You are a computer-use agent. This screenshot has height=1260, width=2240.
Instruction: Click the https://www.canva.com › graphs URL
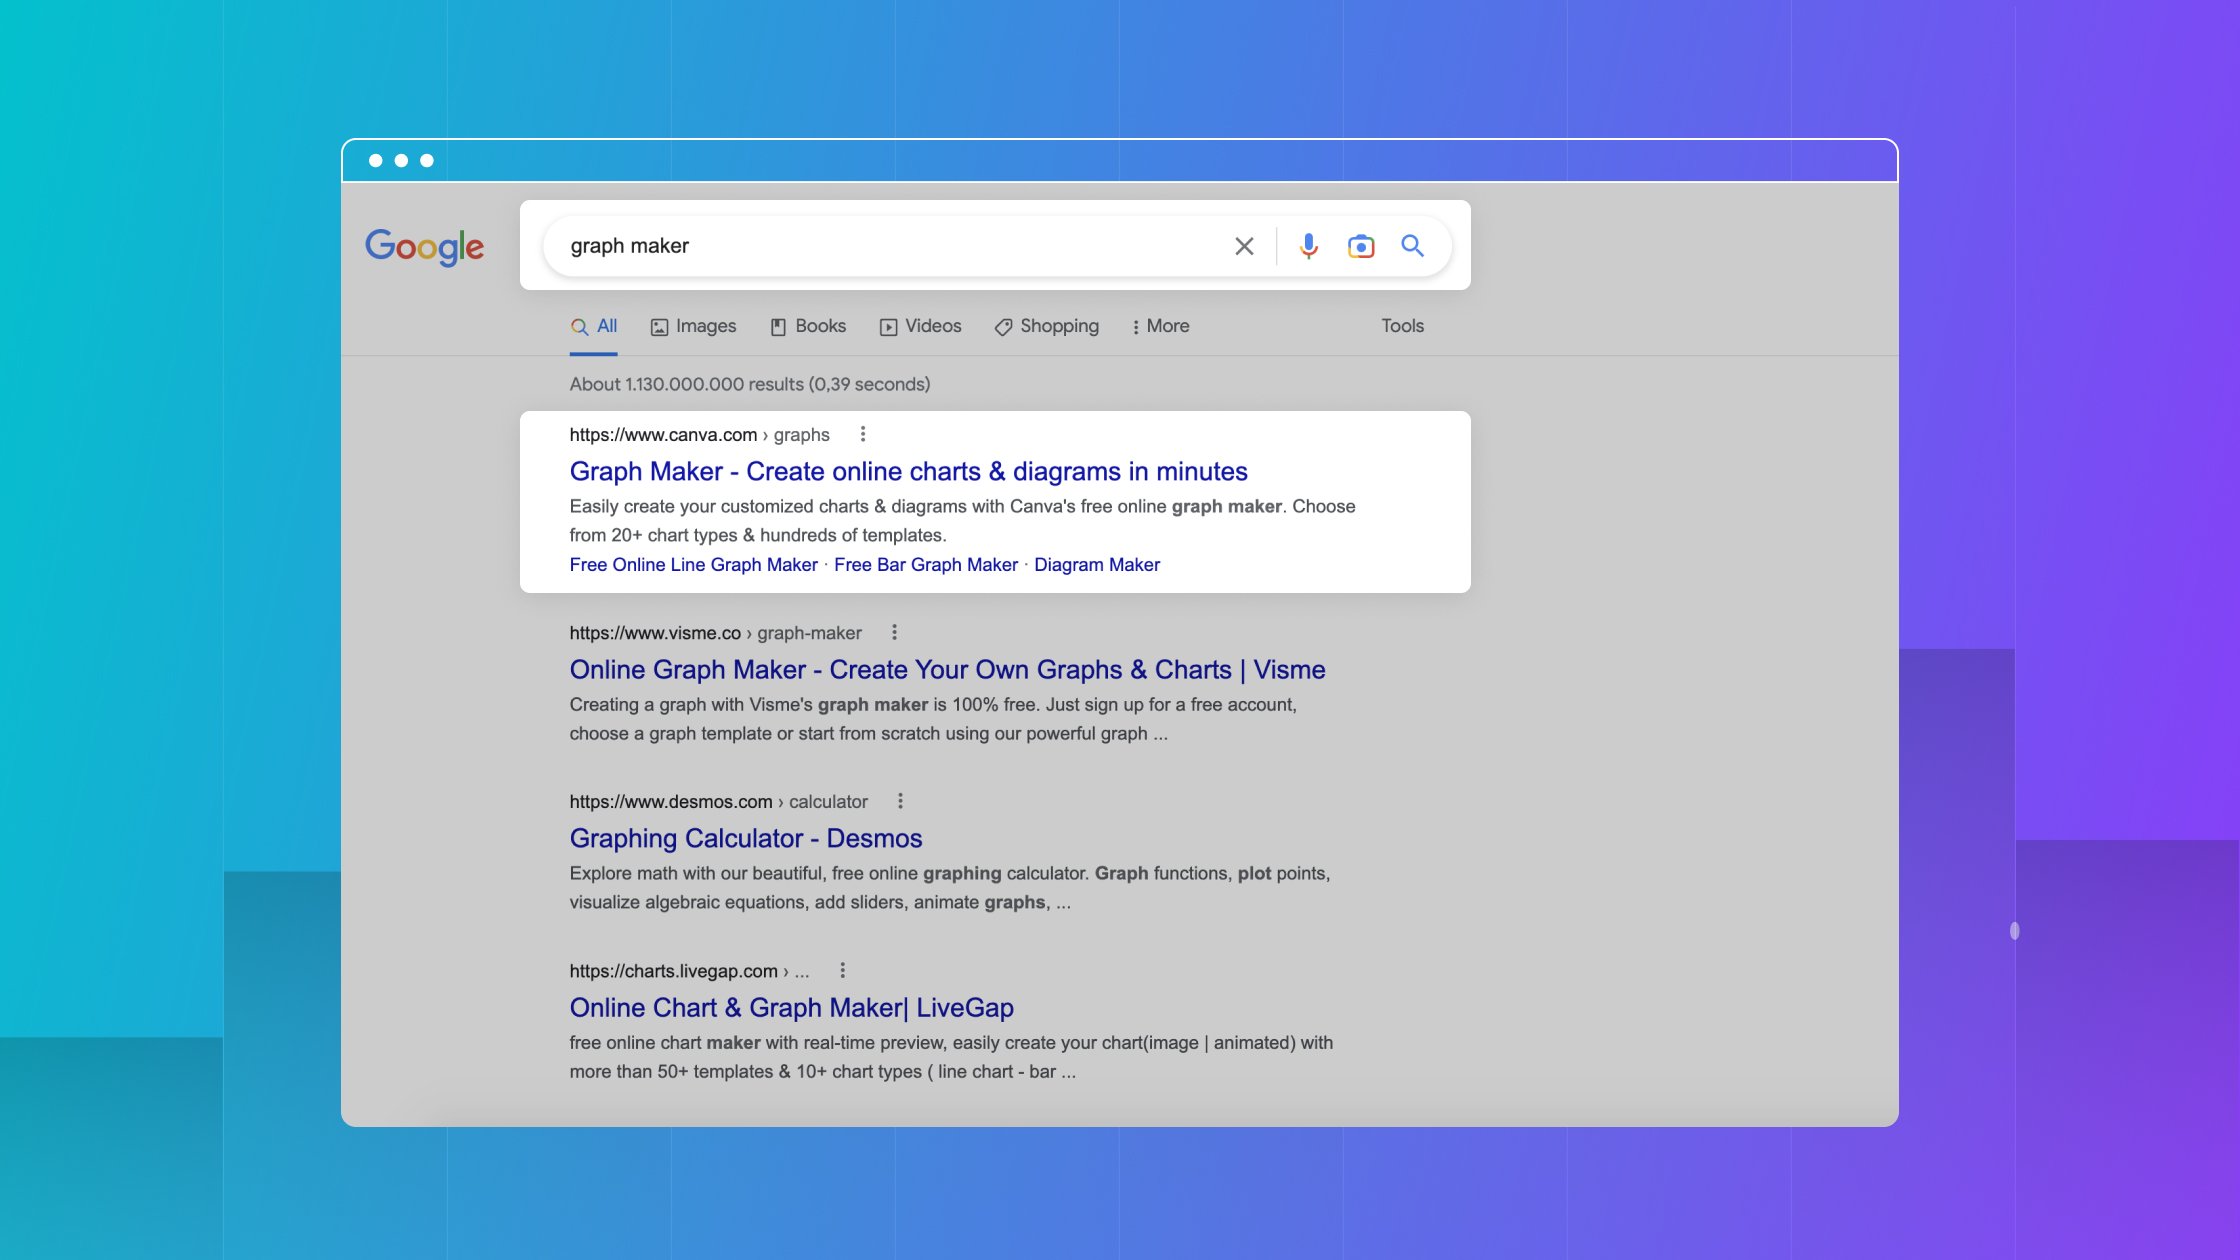click(x=699, y=434)
